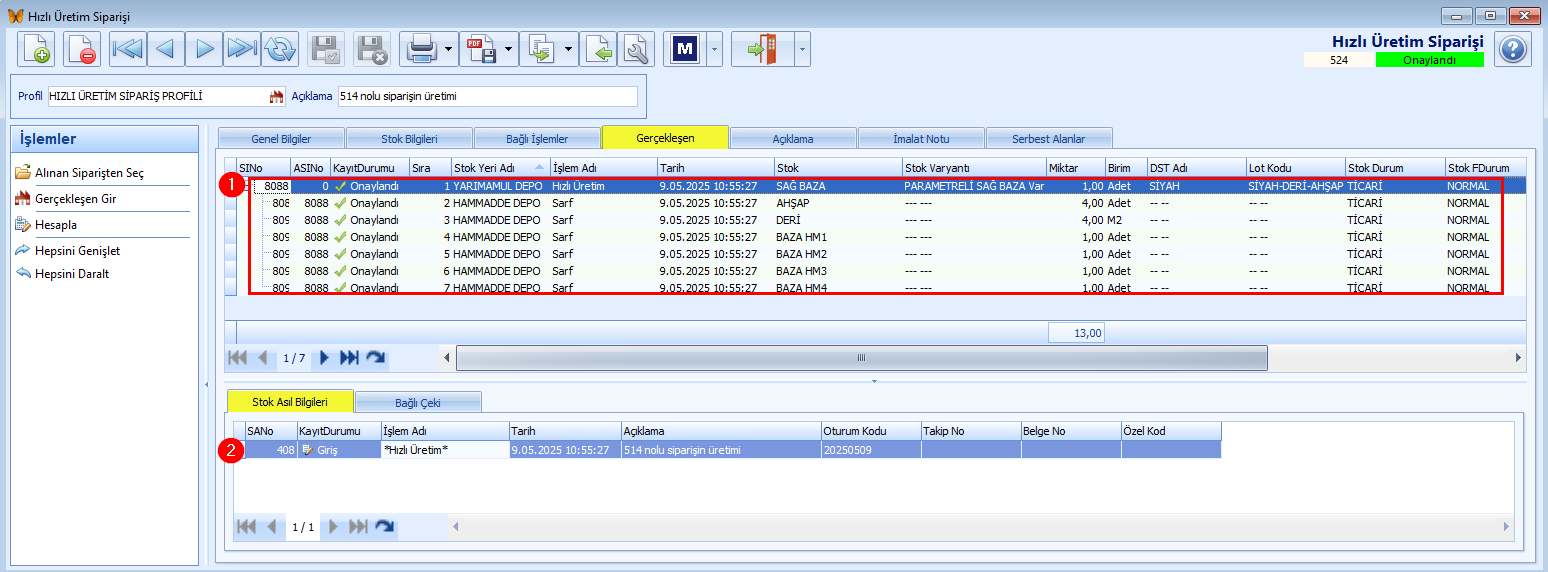Open help with the blue question mark
The width and height of the screenshot is (1548, 572).
click(1513, 49)
